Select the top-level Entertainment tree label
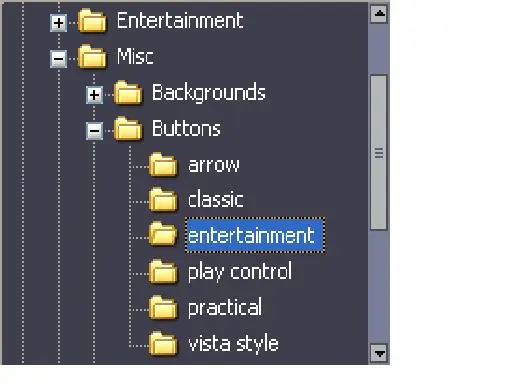The image size is (512, 384). tap(180, 21)
